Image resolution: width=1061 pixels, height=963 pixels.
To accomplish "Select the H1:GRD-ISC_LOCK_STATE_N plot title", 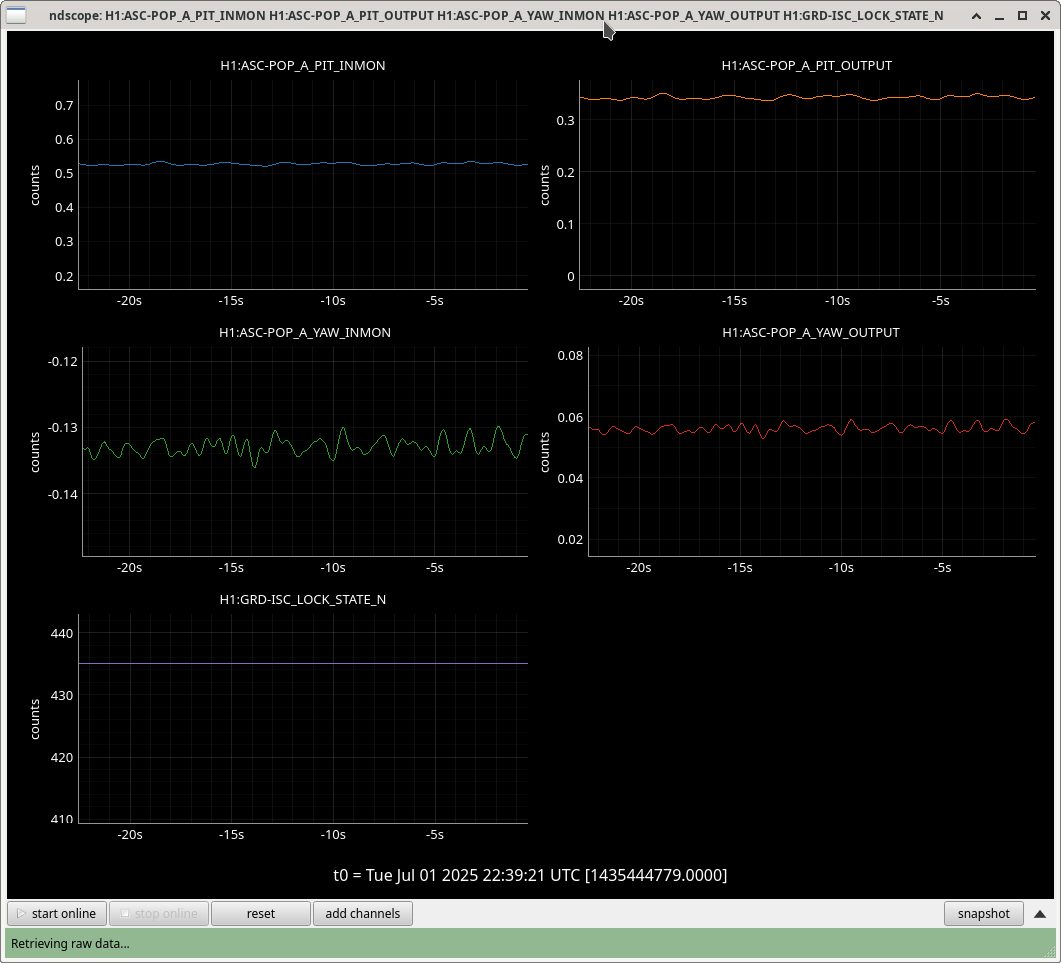I will coord(302,600).
